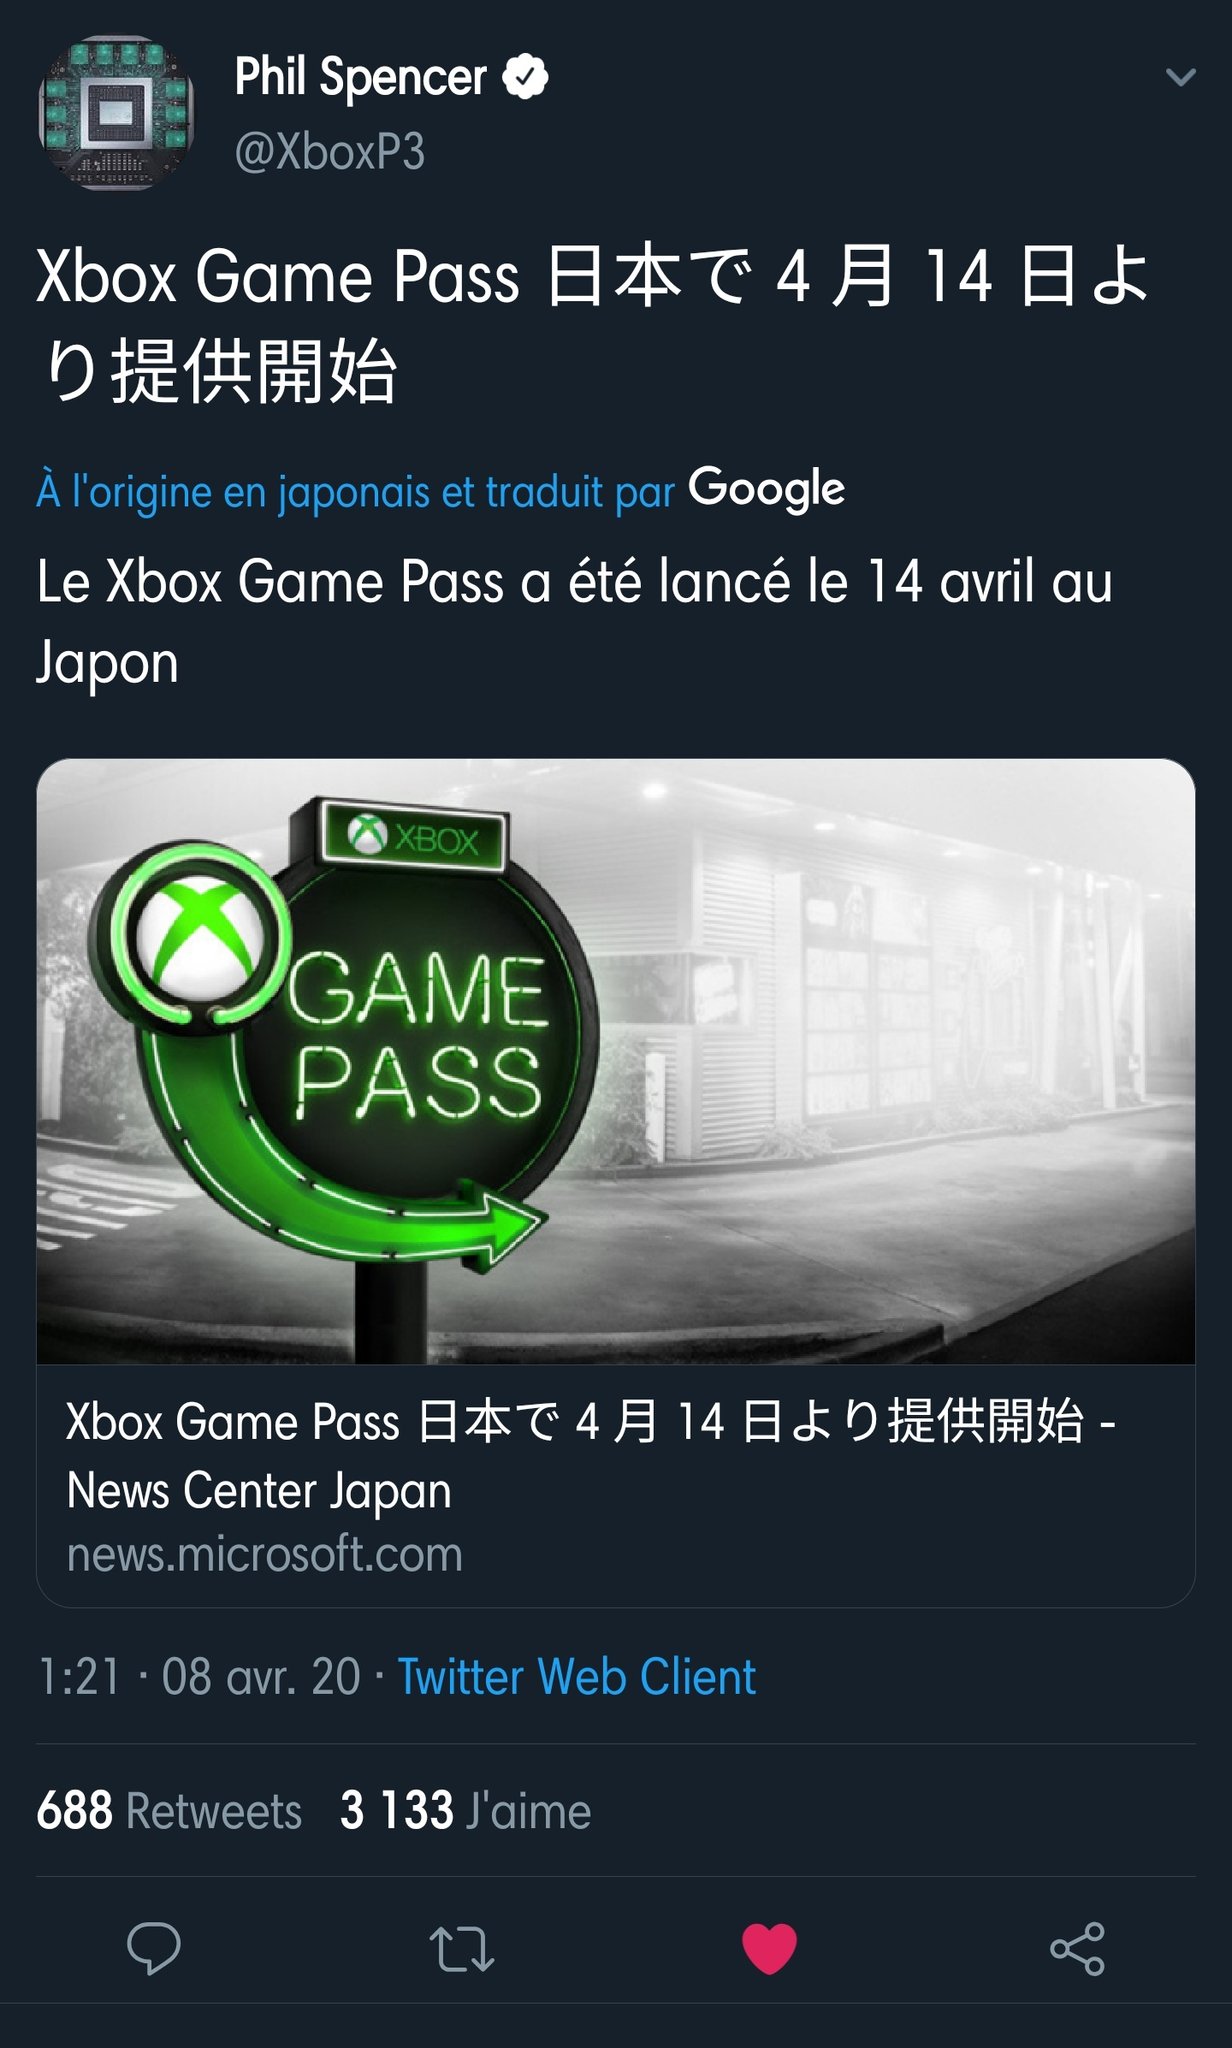Open Phil Spencer's profile avatar
The height and width of the screenshot is (2048, 1232).
pyautogui.click(x=116, y=114)
